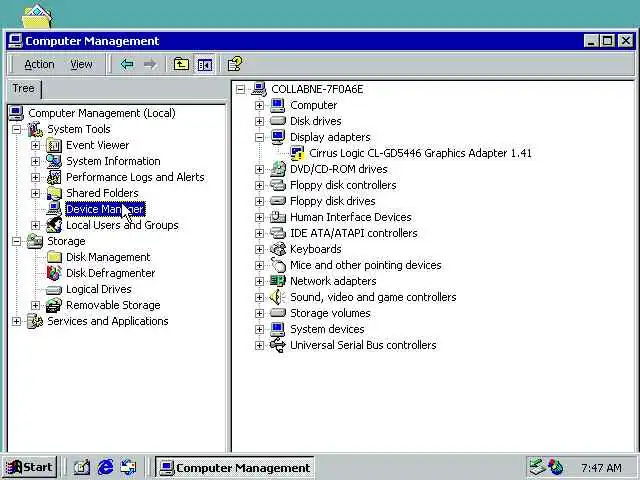This screenshot has height=480, width=640.
Task: Select the Computer device category
Action: 313,105
